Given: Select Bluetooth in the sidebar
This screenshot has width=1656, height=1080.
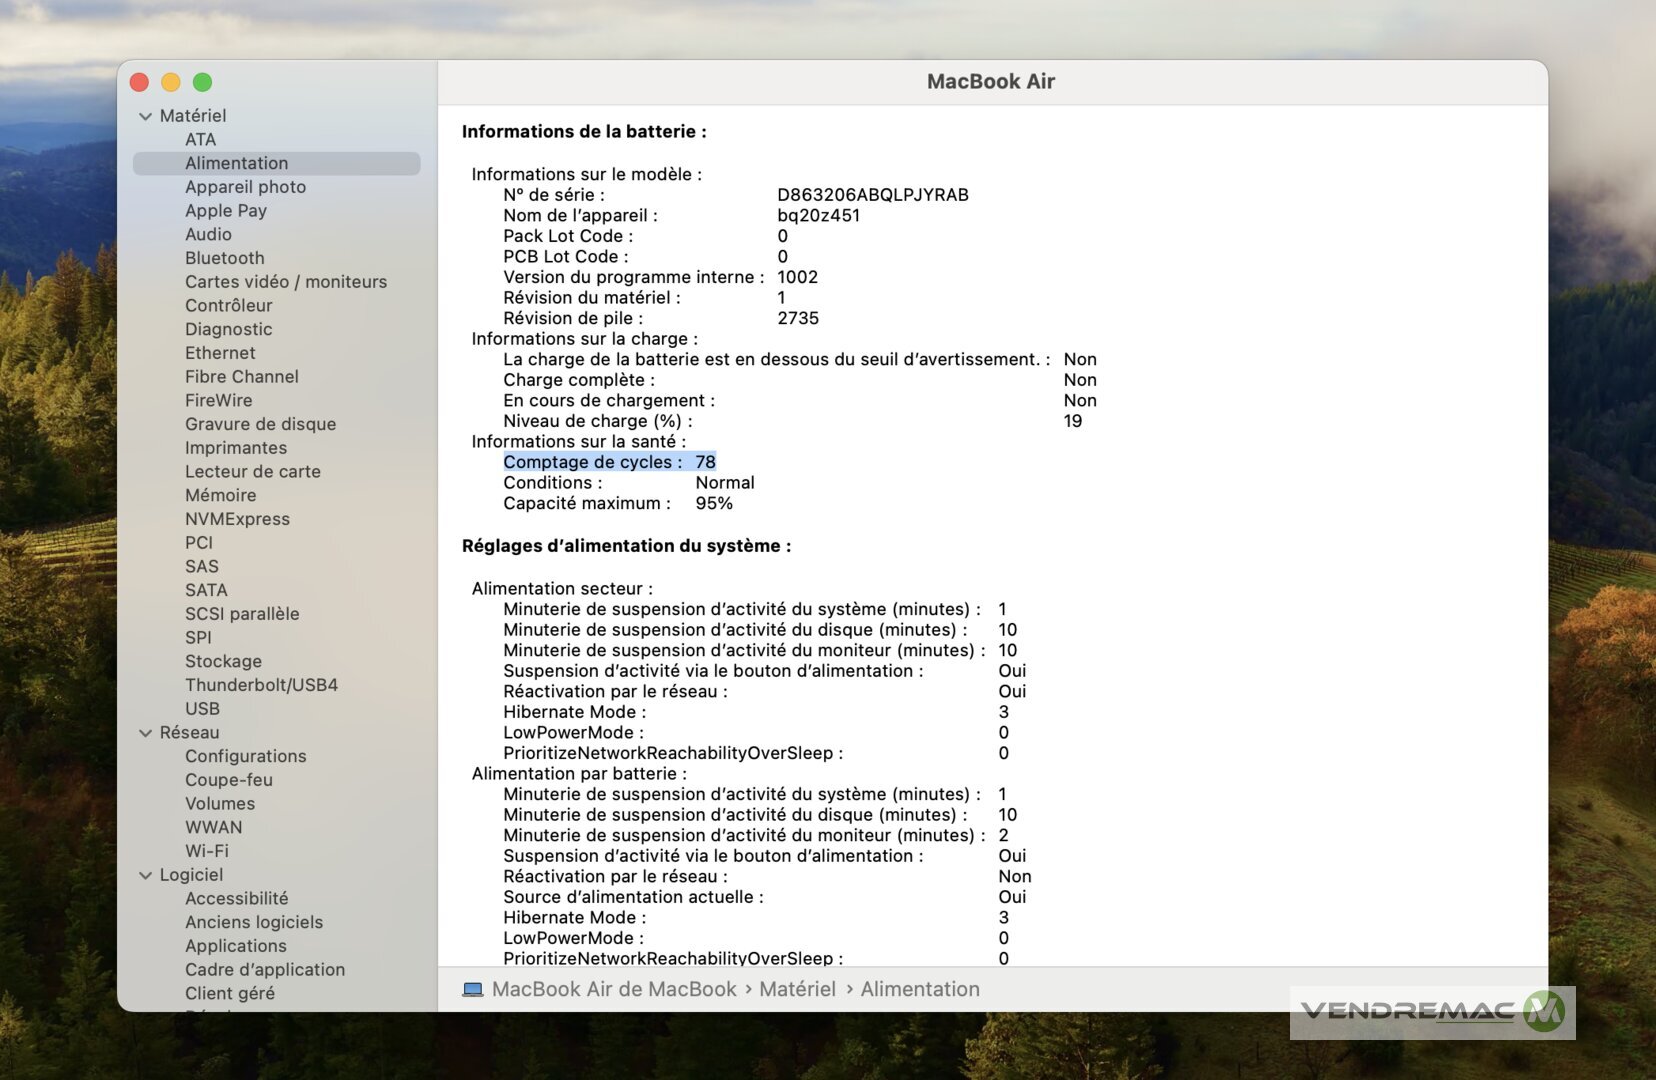Looking at the screenshot, I should 224,258.
